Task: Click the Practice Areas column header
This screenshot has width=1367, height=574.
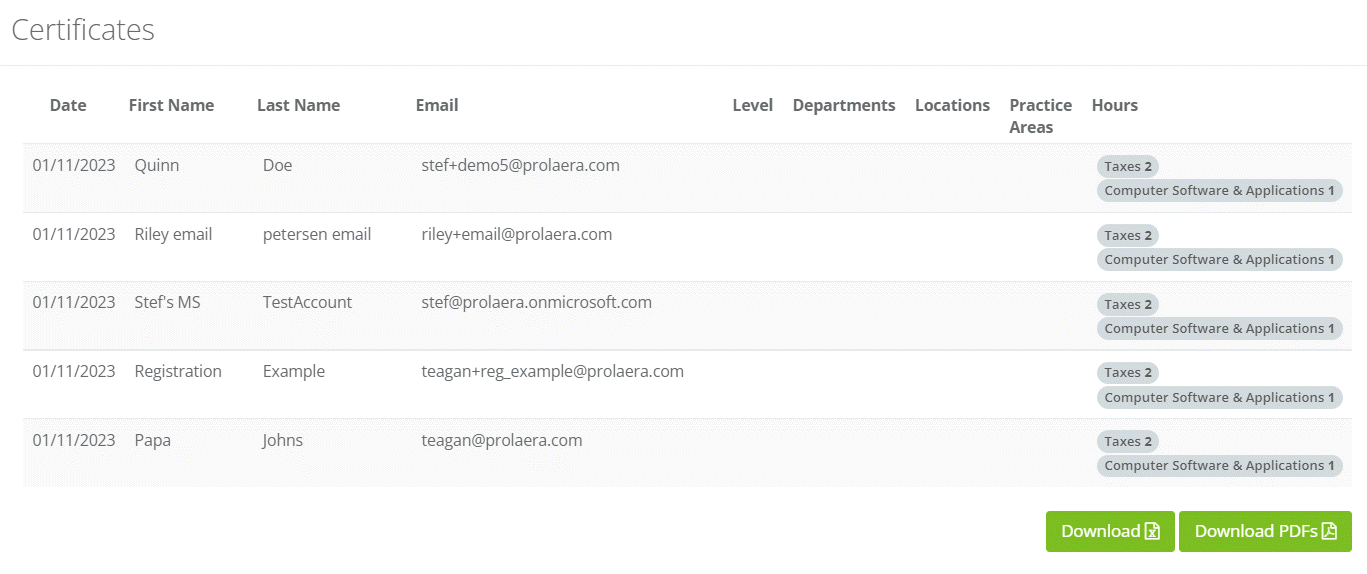Action: 1040,116
